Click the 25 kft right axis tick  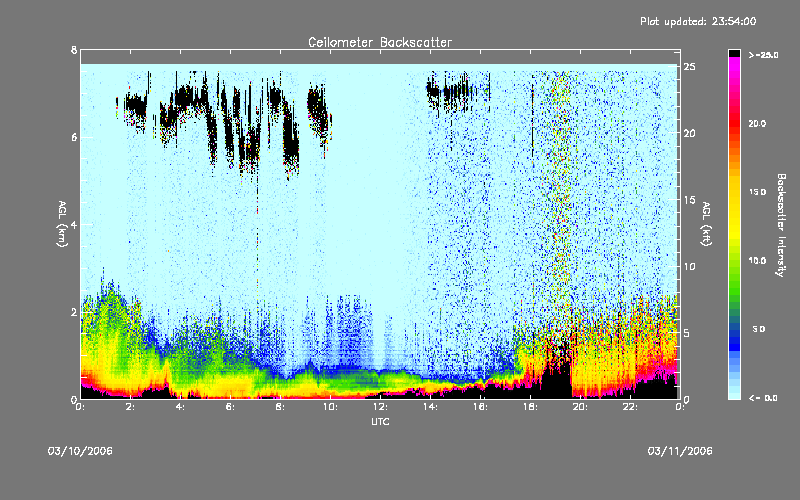point(689,67)
